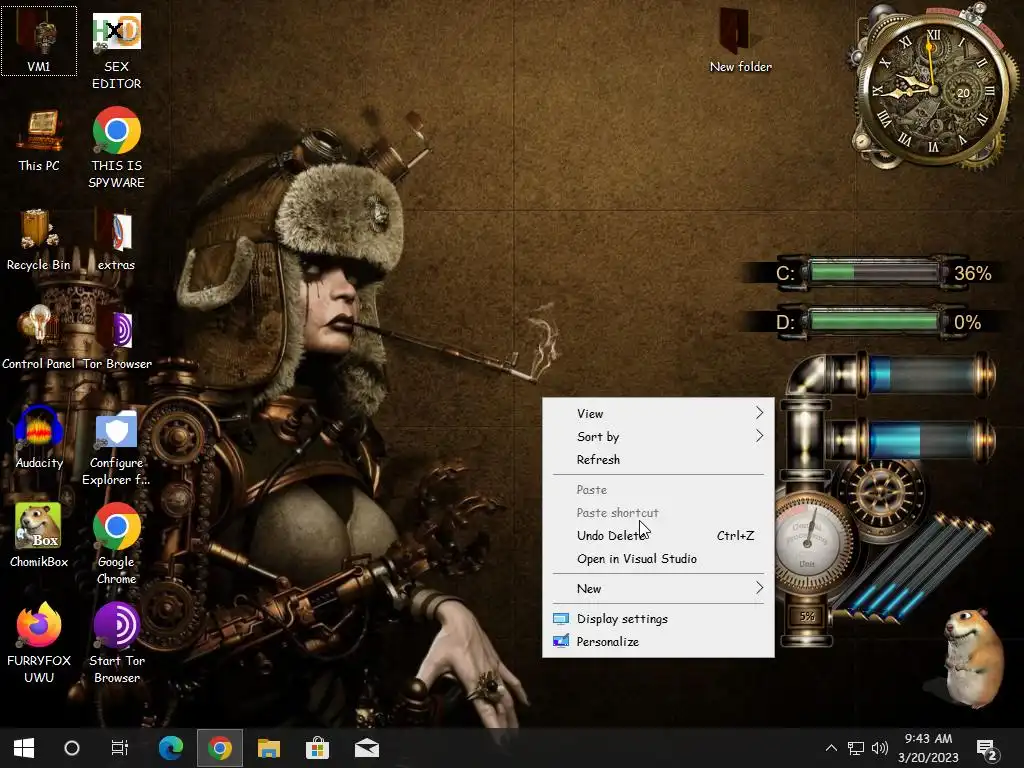Select the VM1 desktop icon
The width and height of the screenshot is (1024, 768).
pos(39,41)
